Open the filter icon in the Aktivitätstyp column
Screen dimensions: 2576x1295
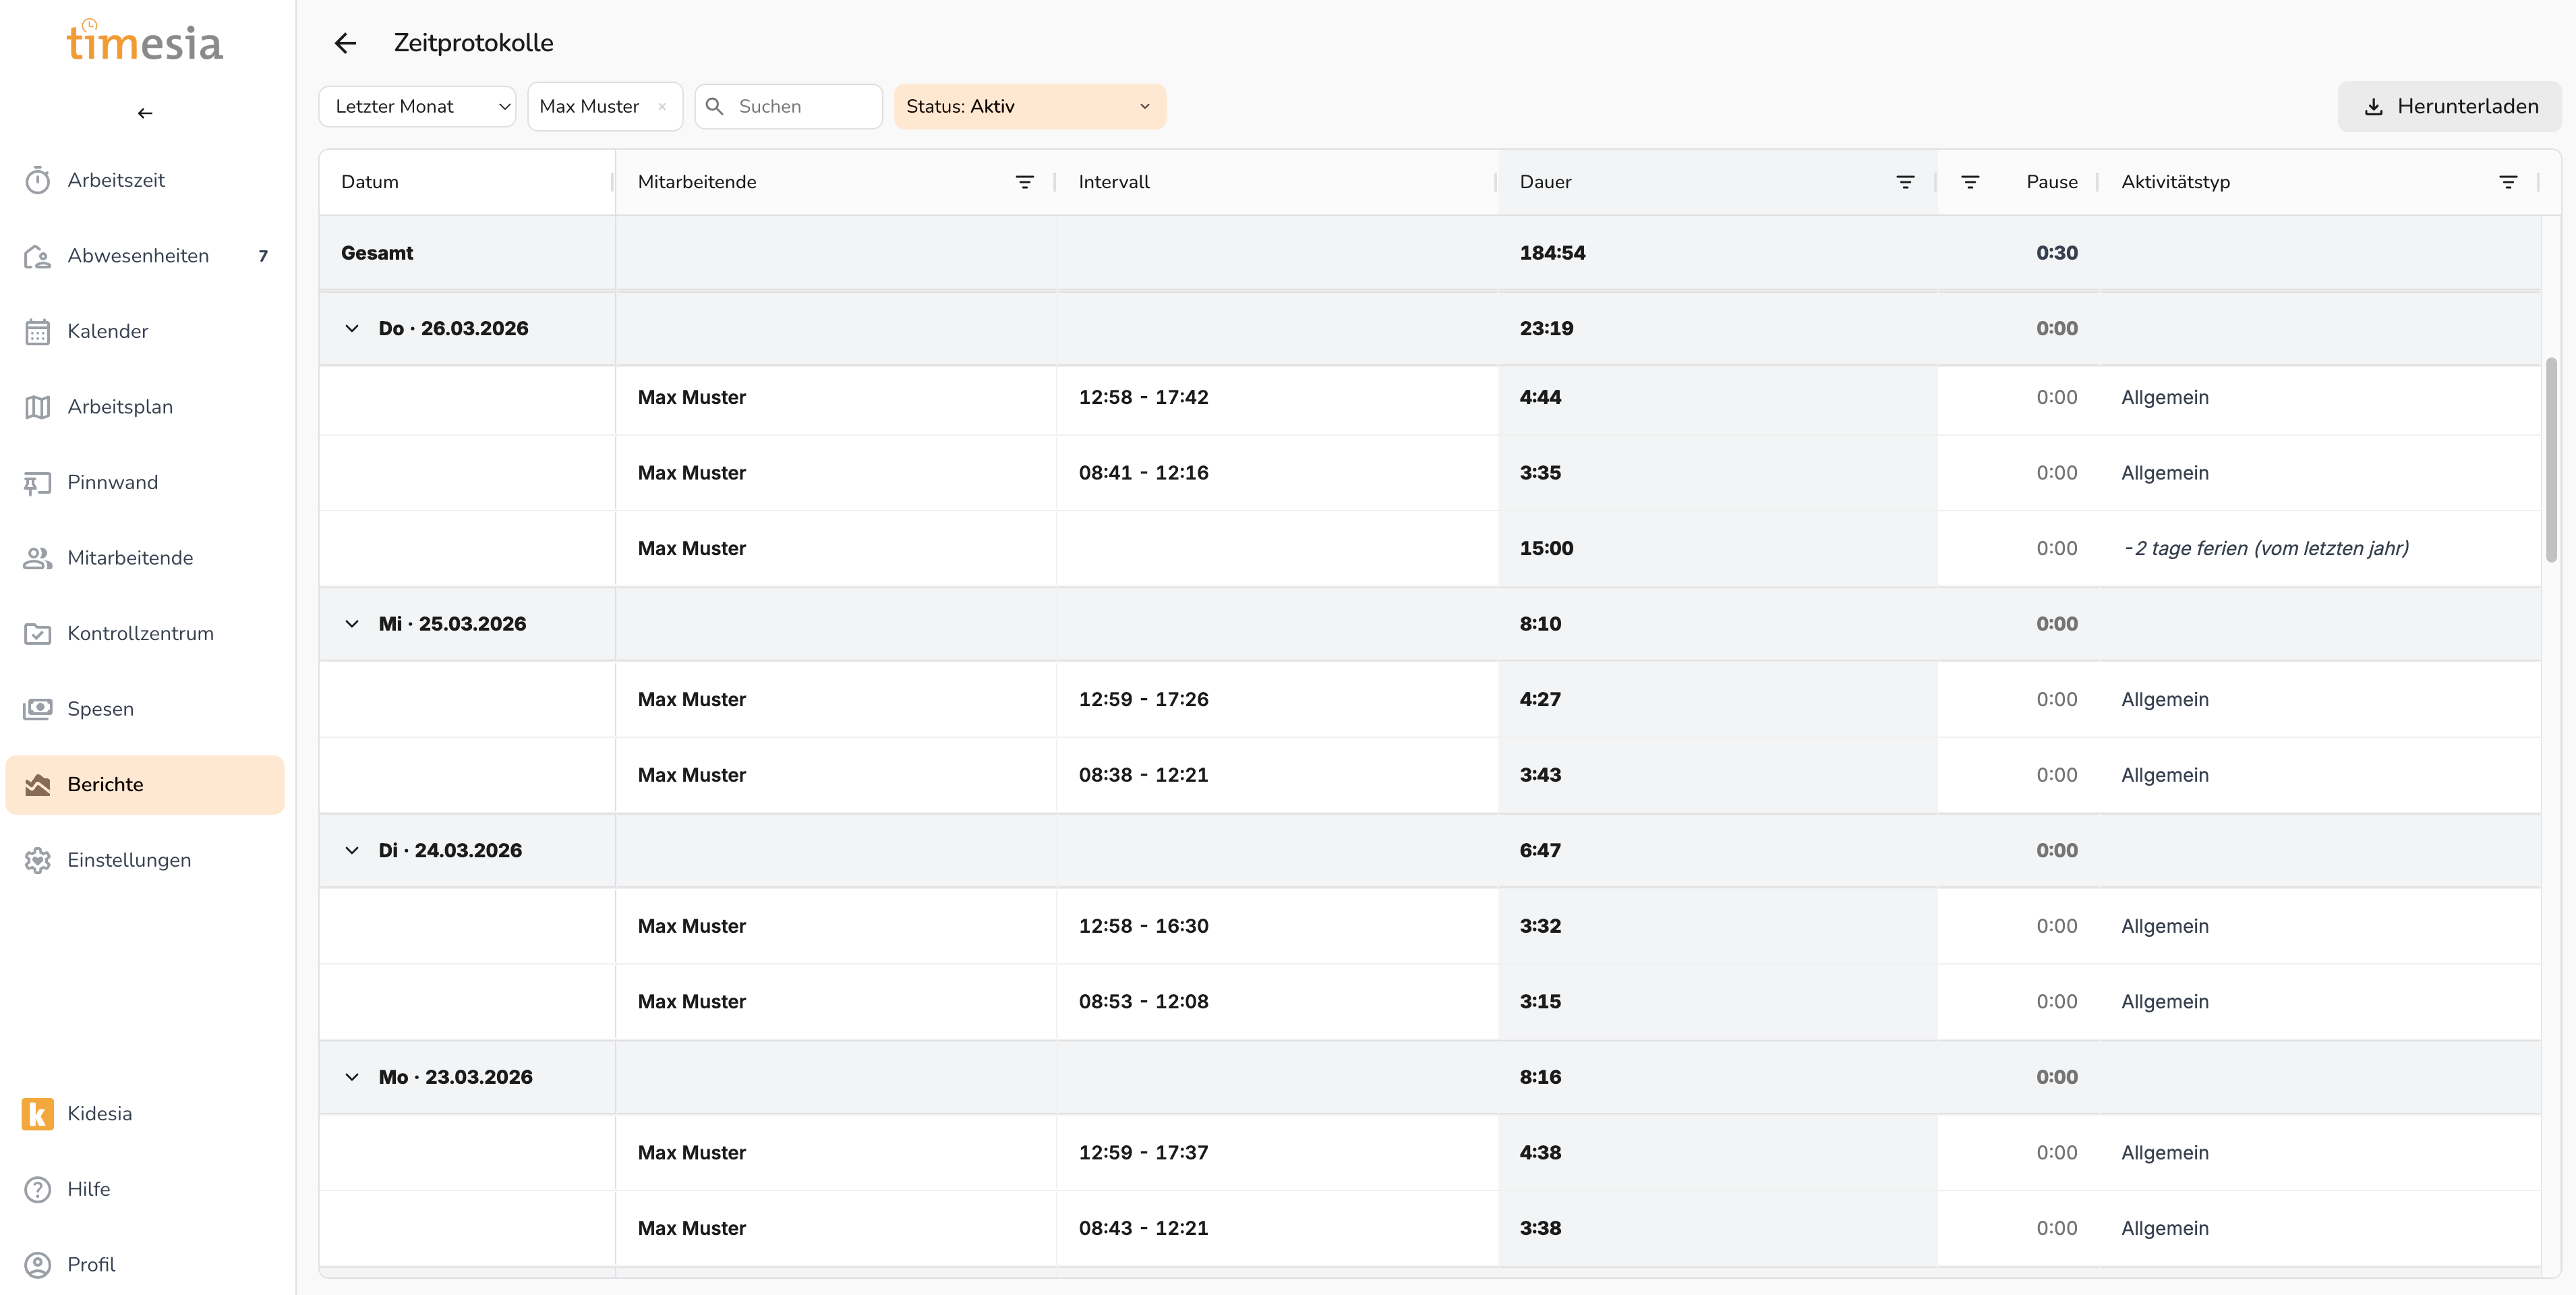point(2507,182)
